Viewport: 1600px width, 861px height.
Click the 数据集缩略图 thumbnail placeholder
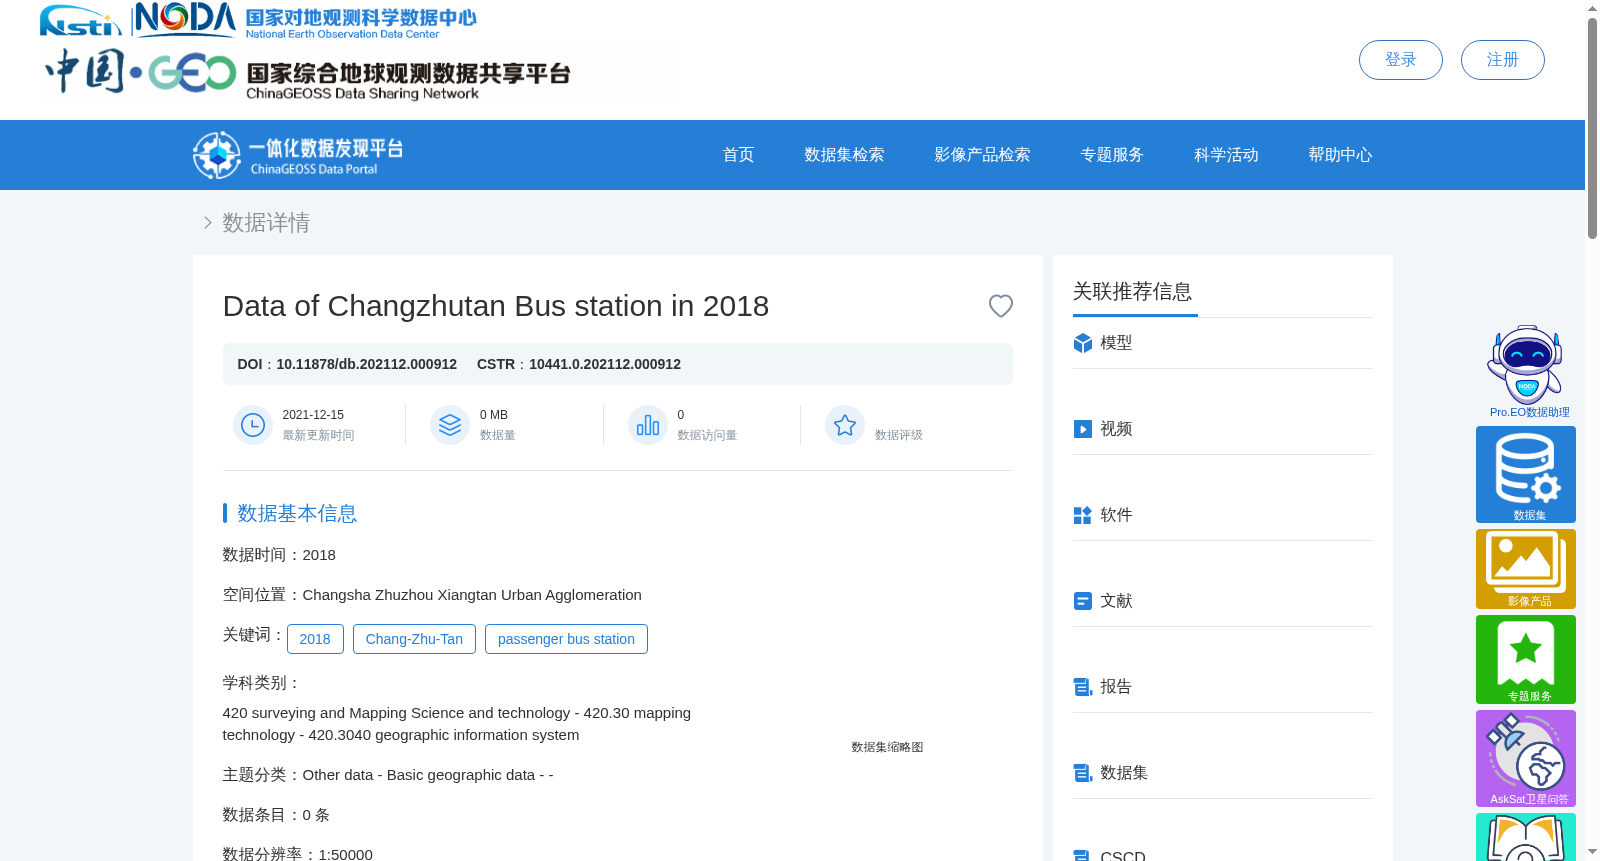[887, 747]
